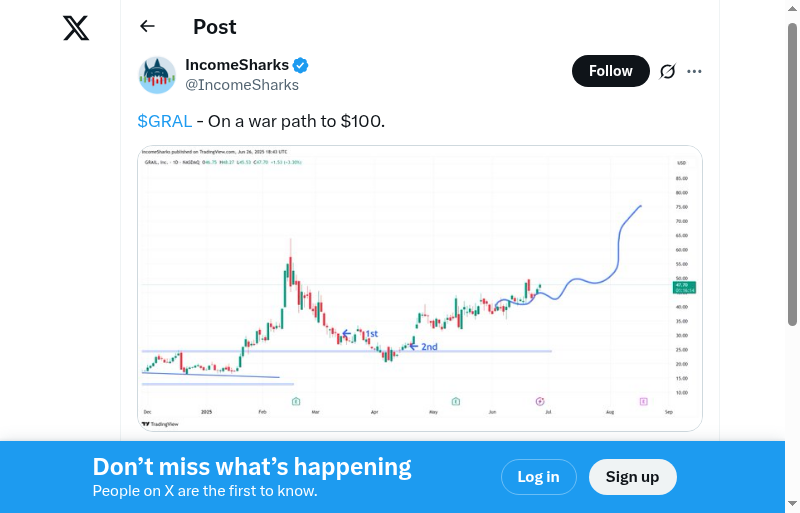Follow the IncomeSharks account
Image resolution: width=800 pixels, height=513 pixels.
click(610, 71)
